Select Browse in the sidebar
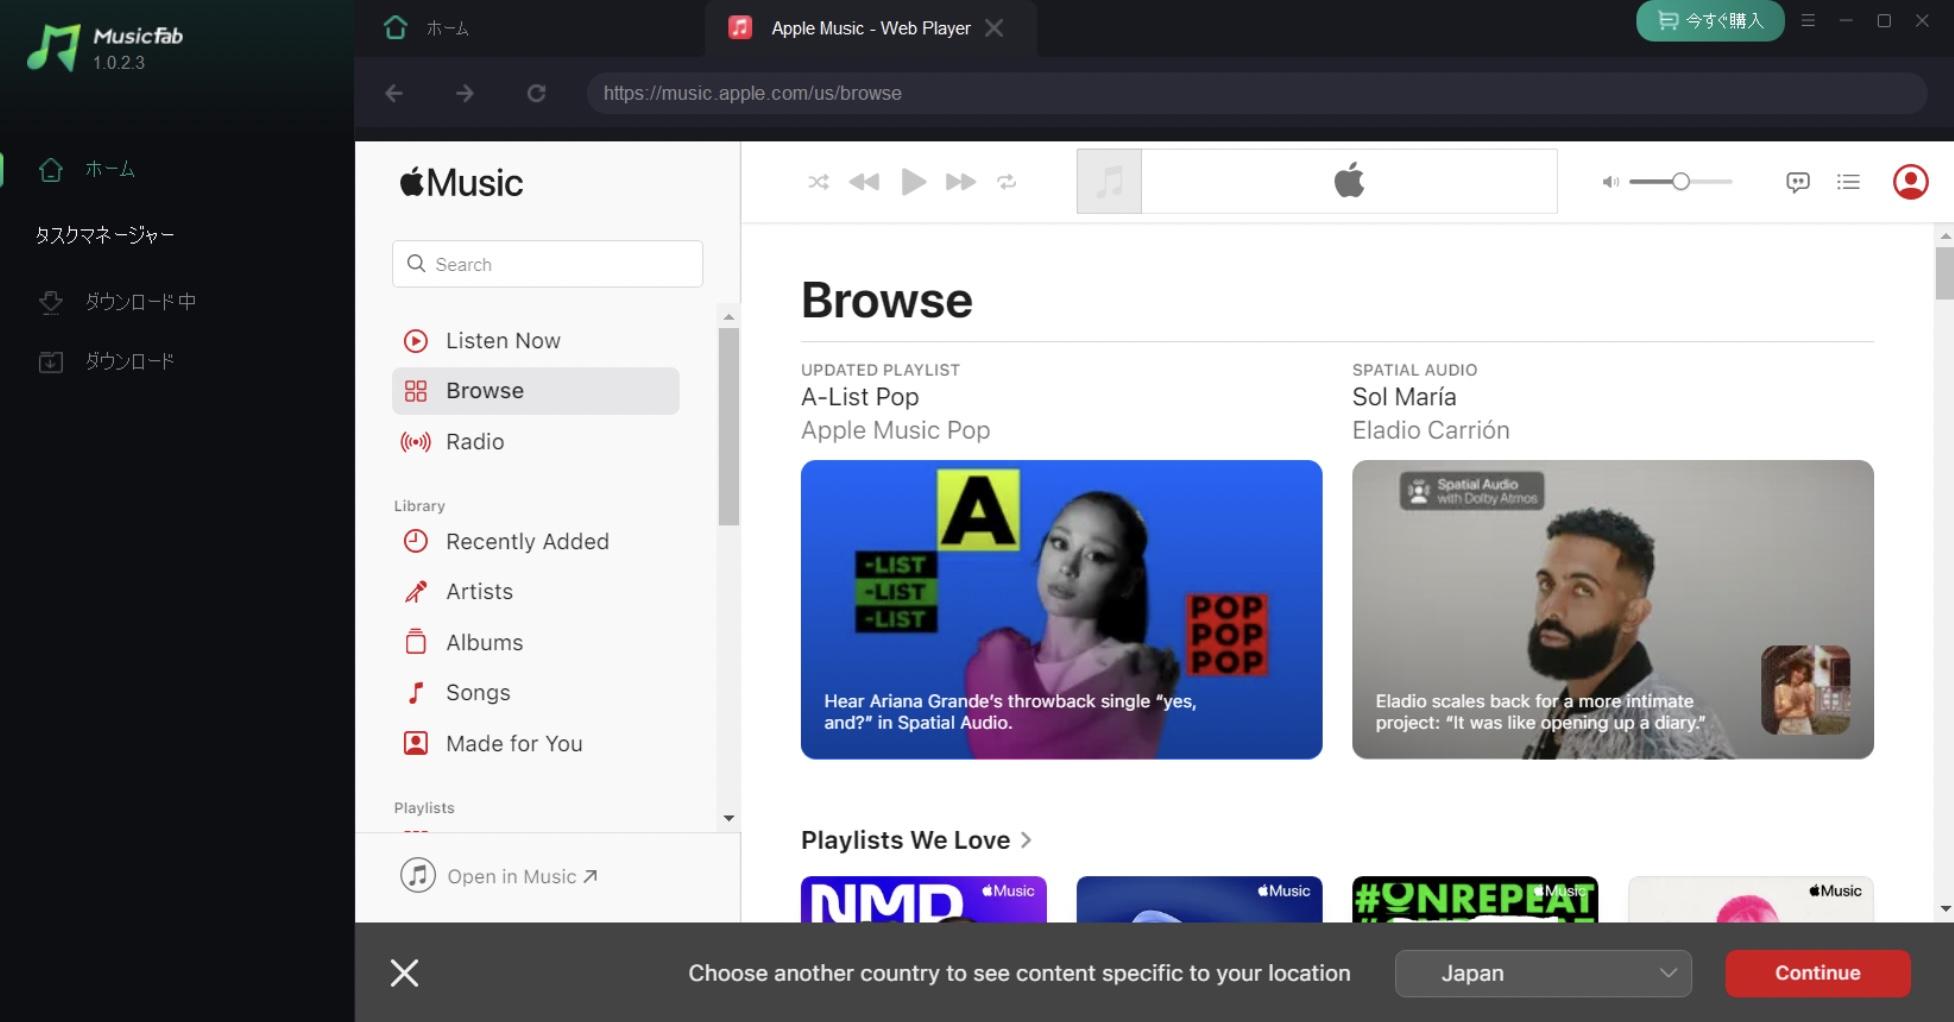Viewport: 1954px width, 1022px height. 536,391
